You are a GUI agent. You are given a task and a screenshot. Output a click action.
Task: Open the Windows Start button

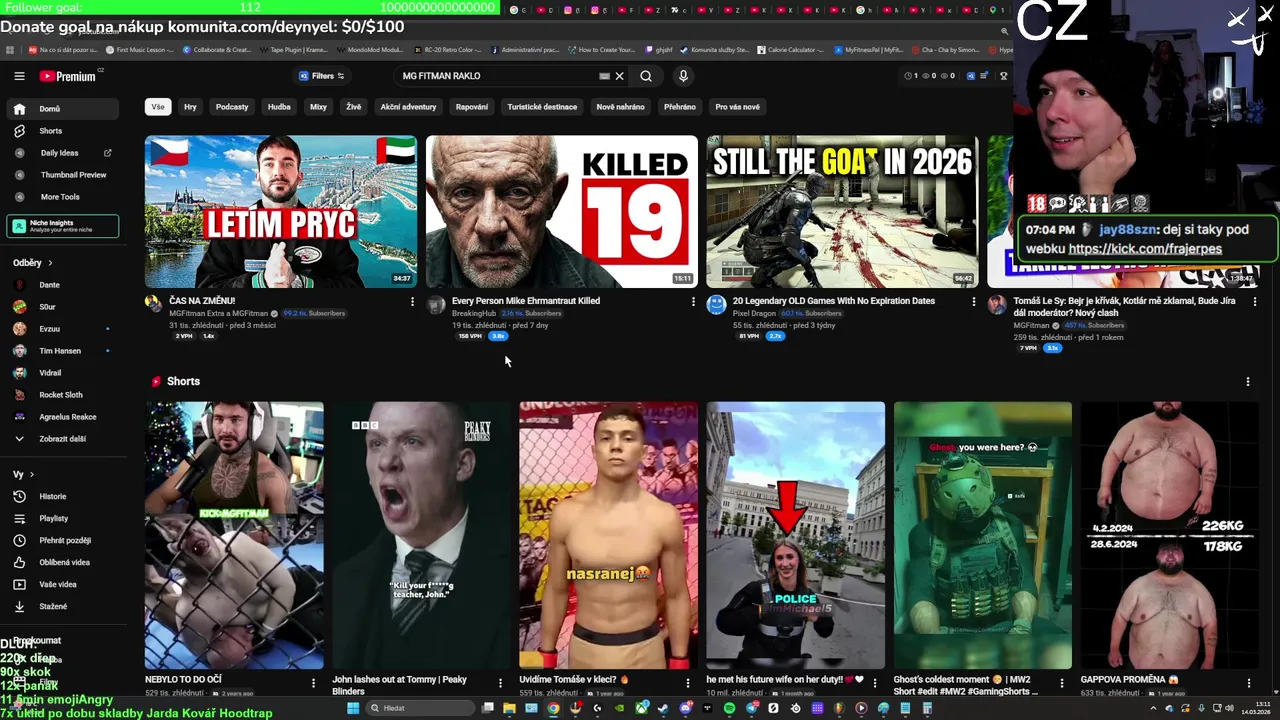[353, 708]
